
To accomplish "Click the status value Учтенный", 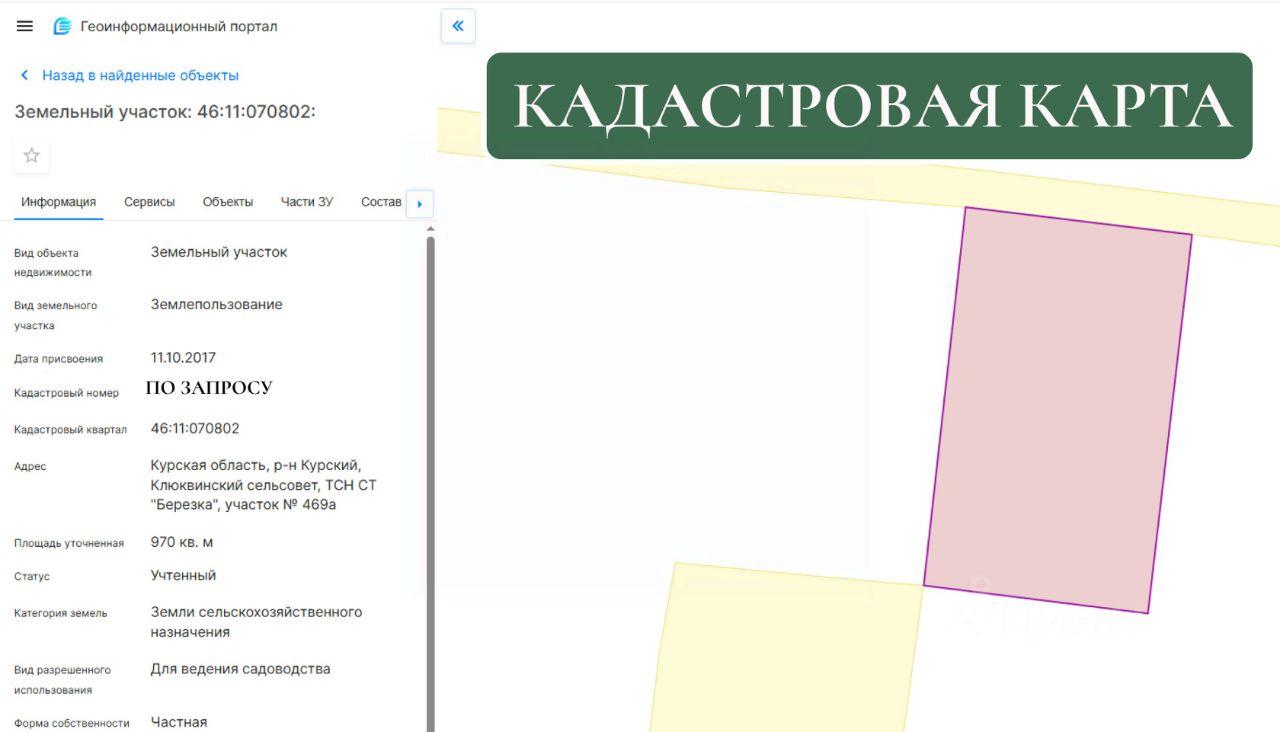I will [183, 575].
